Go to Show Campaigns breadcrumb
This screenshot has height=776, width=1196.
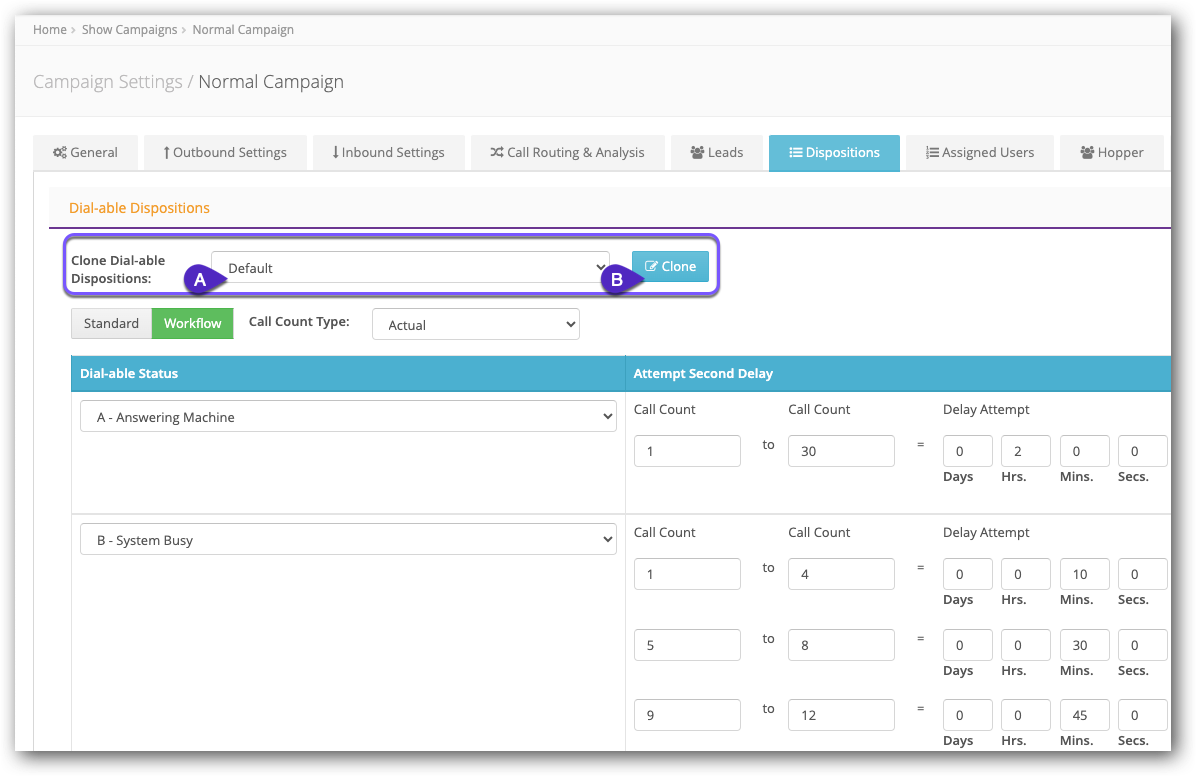tap(129, 30)
